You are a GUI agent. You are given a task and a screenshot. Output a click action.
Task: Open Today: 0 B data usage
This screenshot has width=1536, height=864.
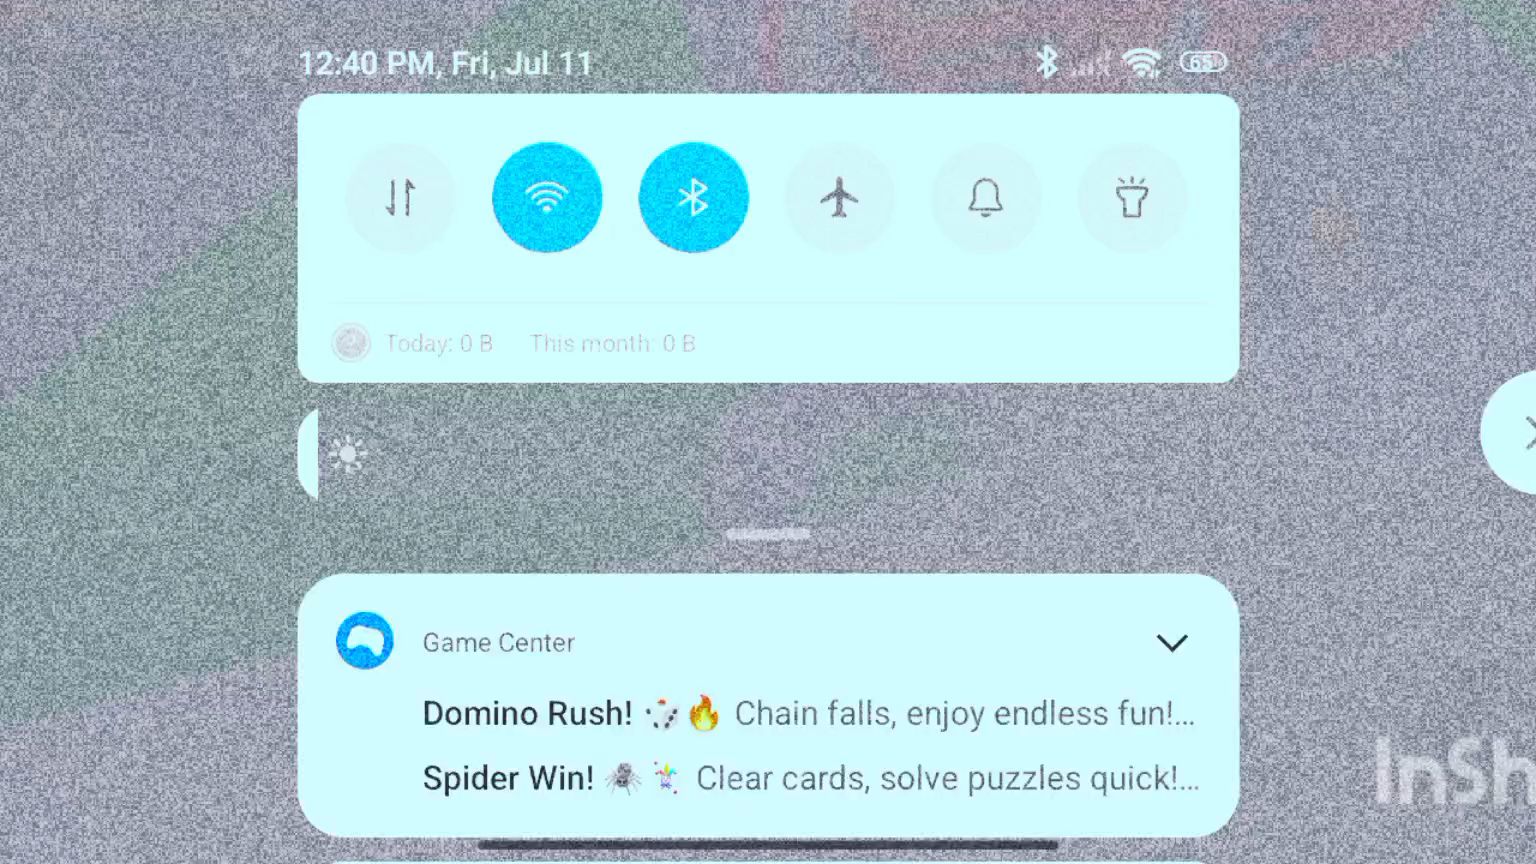(x=439, y=344)
